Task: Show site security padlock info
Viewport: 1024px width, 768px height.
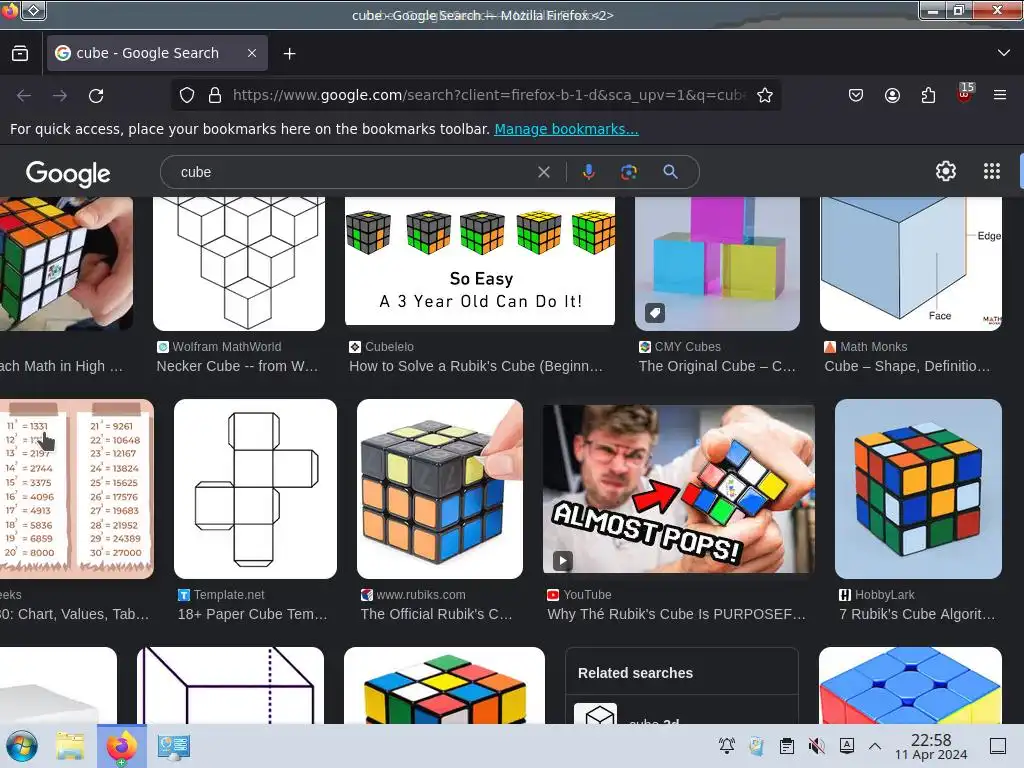Action: 215,95
